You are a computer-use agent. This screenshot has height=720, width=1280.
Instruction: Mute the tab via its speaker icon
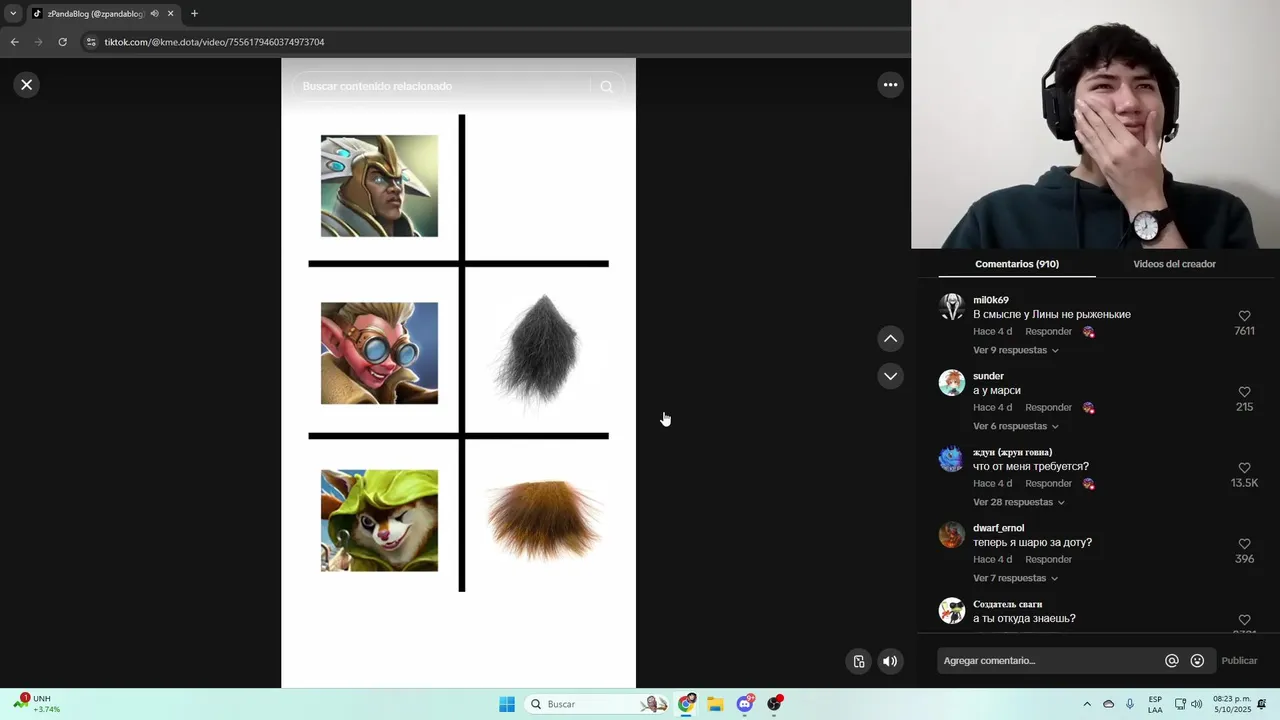[154, 14]
